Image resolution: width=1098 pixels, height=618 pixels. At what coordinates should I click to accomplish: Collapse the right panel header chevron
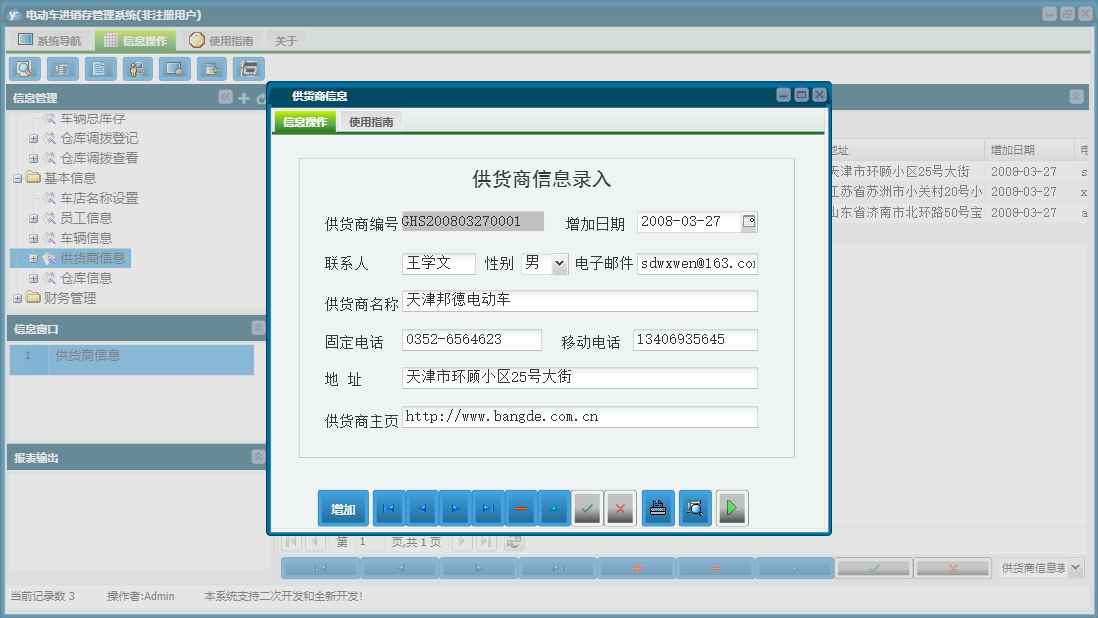1076,97
